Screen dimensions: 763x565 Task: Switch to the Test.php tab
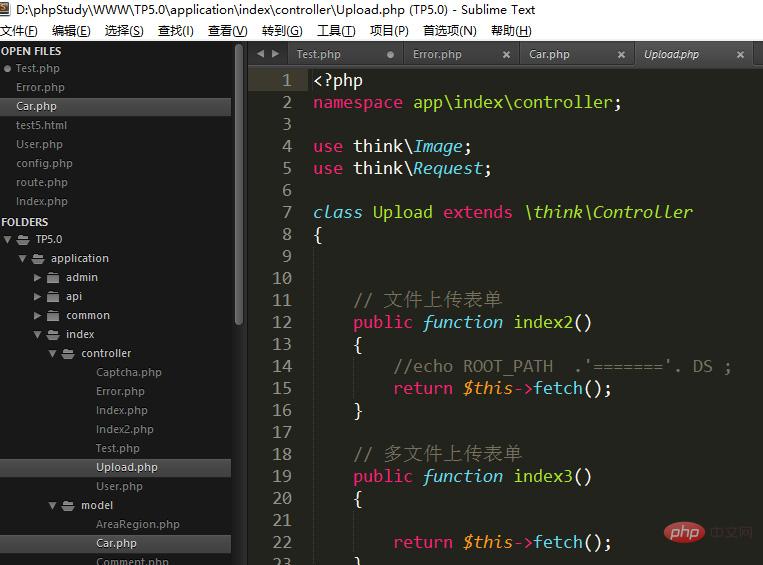[x=318, y=55]
